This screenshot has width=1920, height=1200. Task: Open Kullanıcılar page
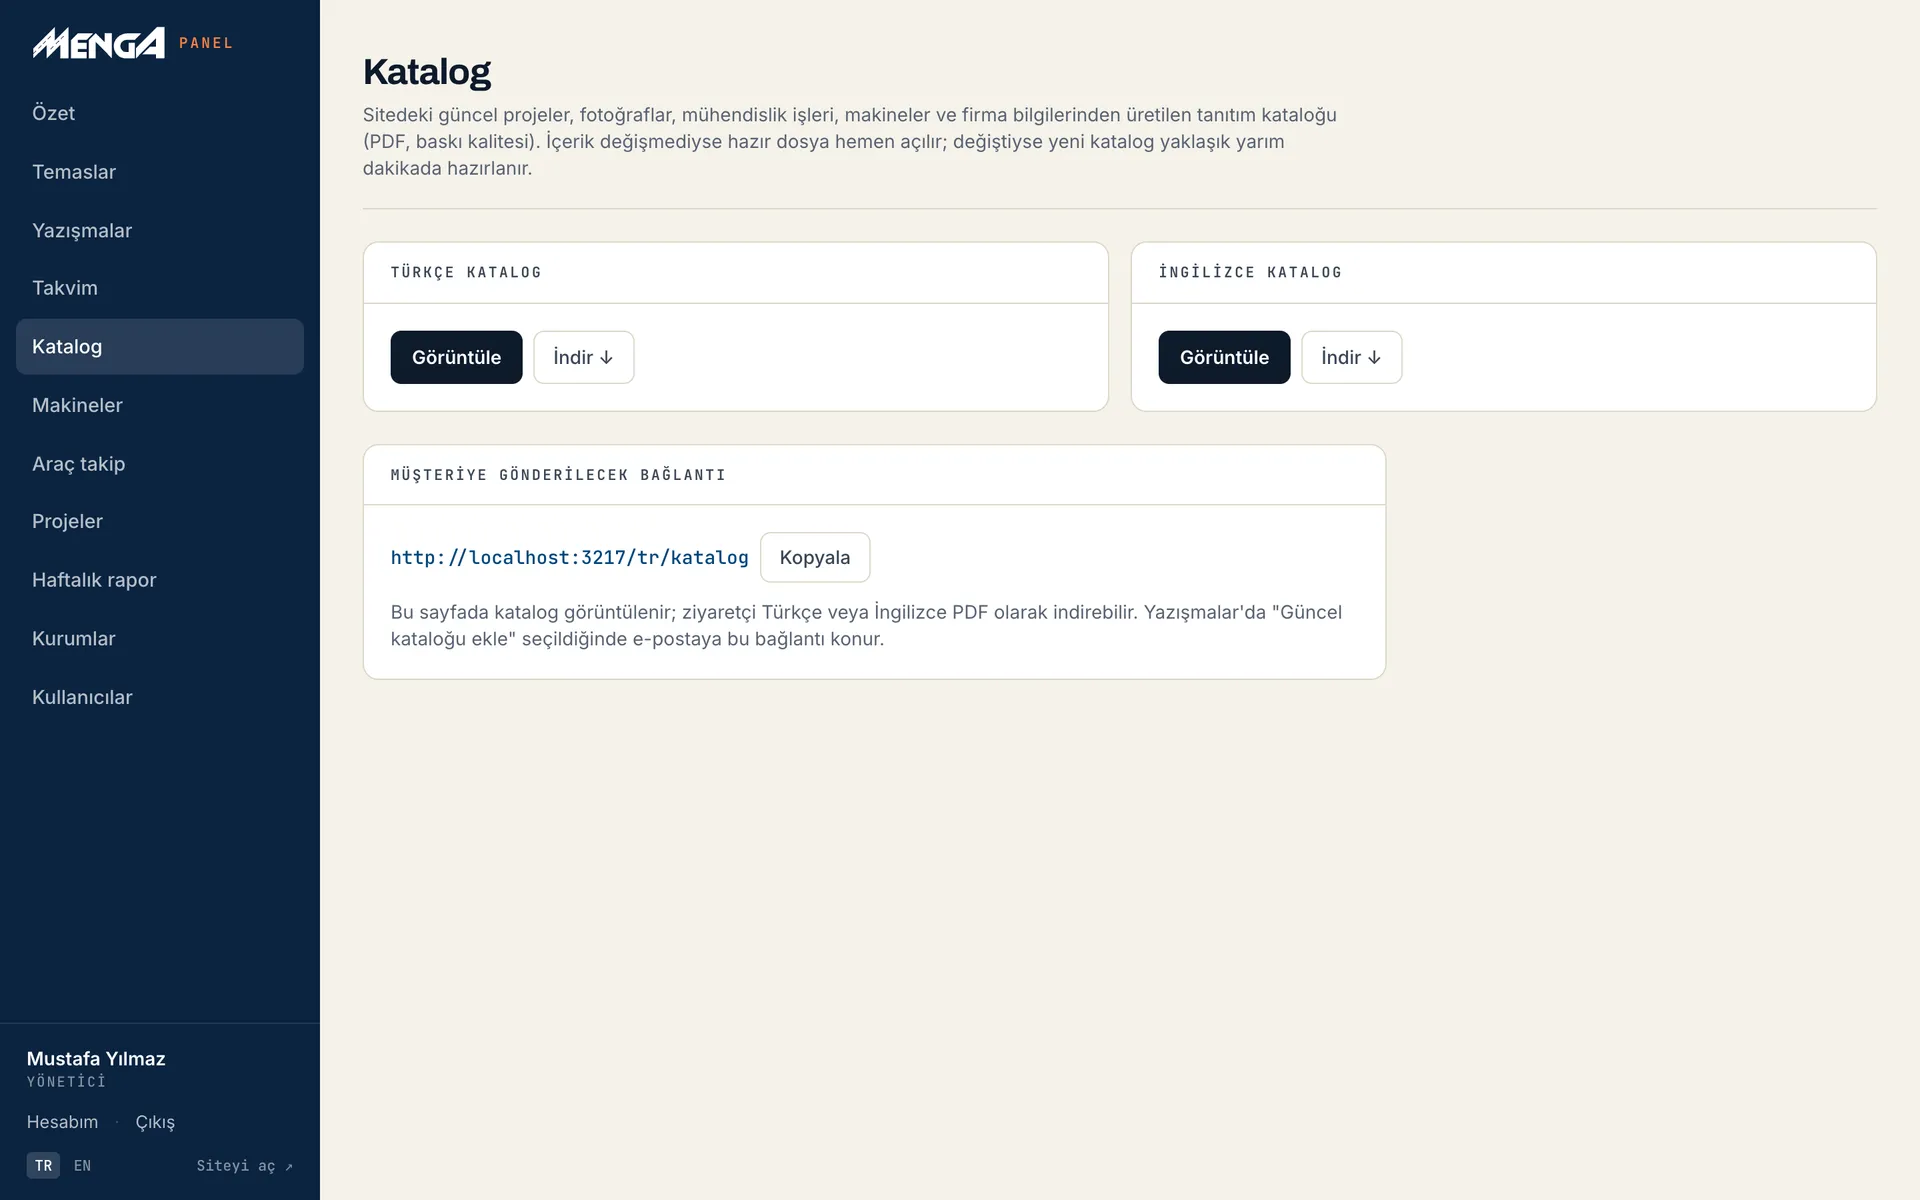(x=160, y=697)
